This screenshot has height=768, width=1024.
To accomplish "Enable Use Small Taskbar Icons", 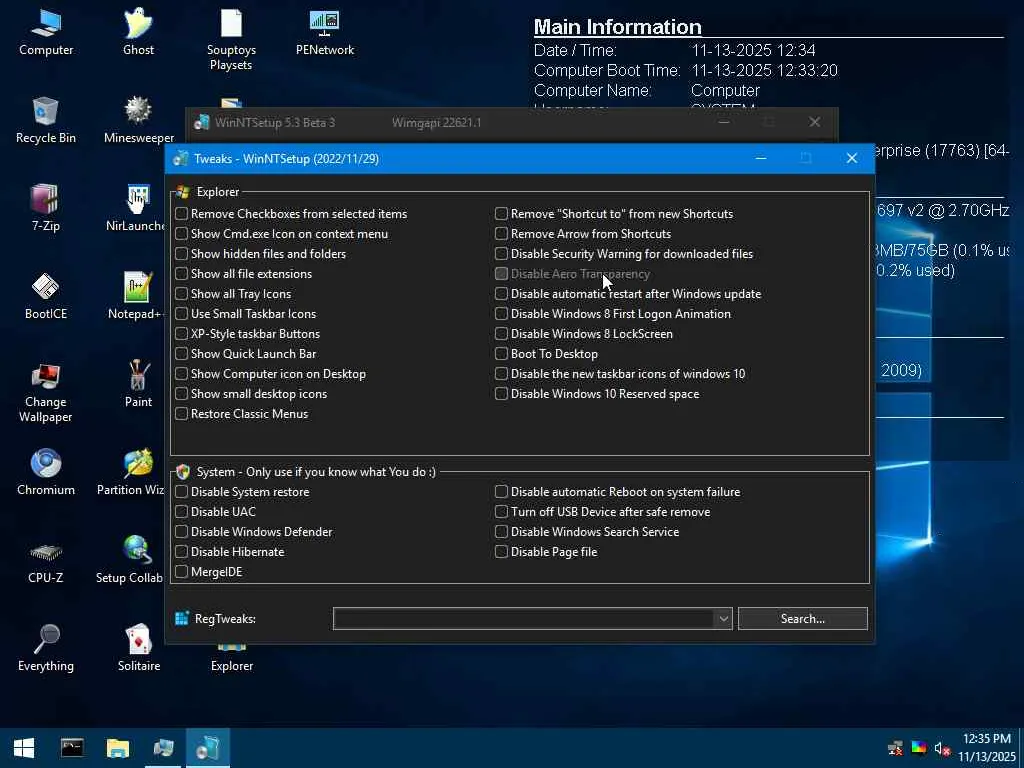I will pos(182,313).
